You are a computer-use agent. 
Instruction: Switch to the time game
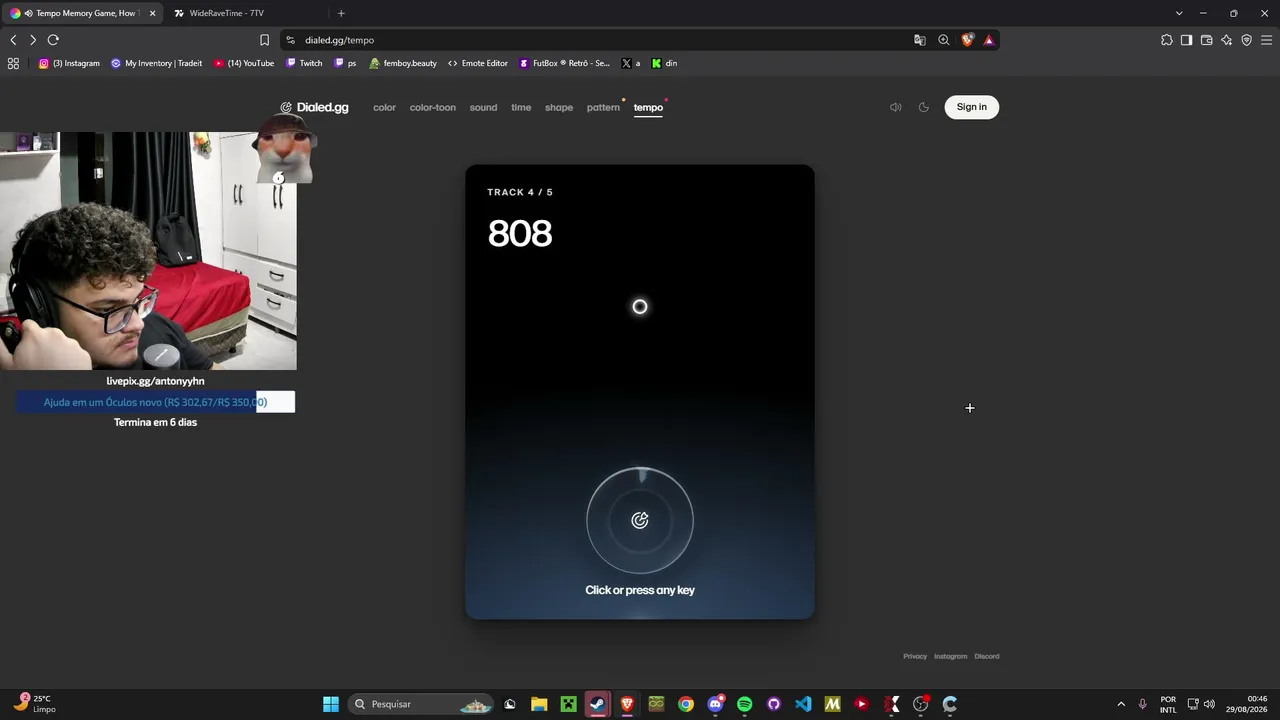(521, 107)
